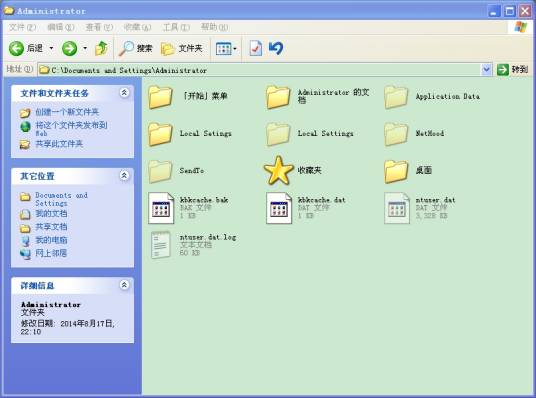
Task: Select the faded Local Settings folder icon
Action: tap(278, 134)
